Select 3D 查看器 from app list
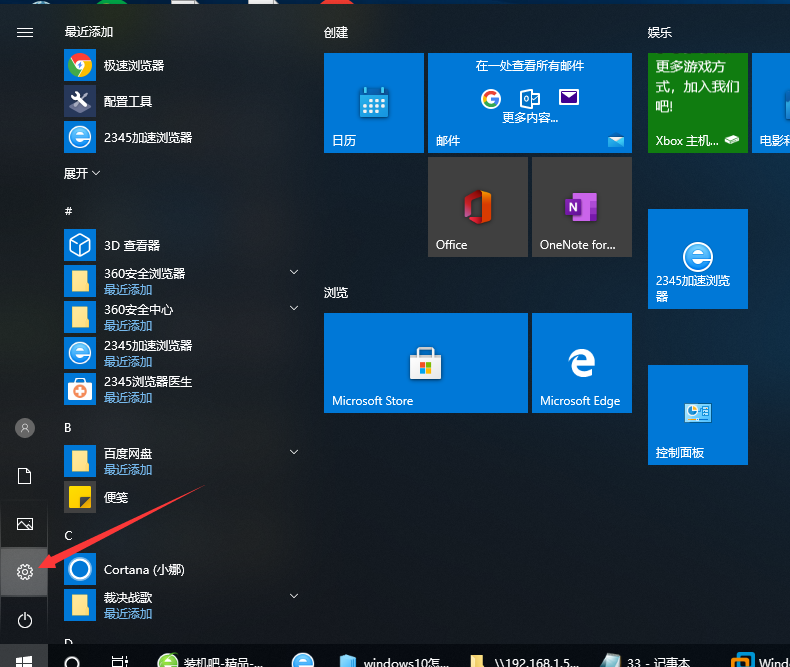The height and width of the screenshot is (667, 790). (132, 245)
